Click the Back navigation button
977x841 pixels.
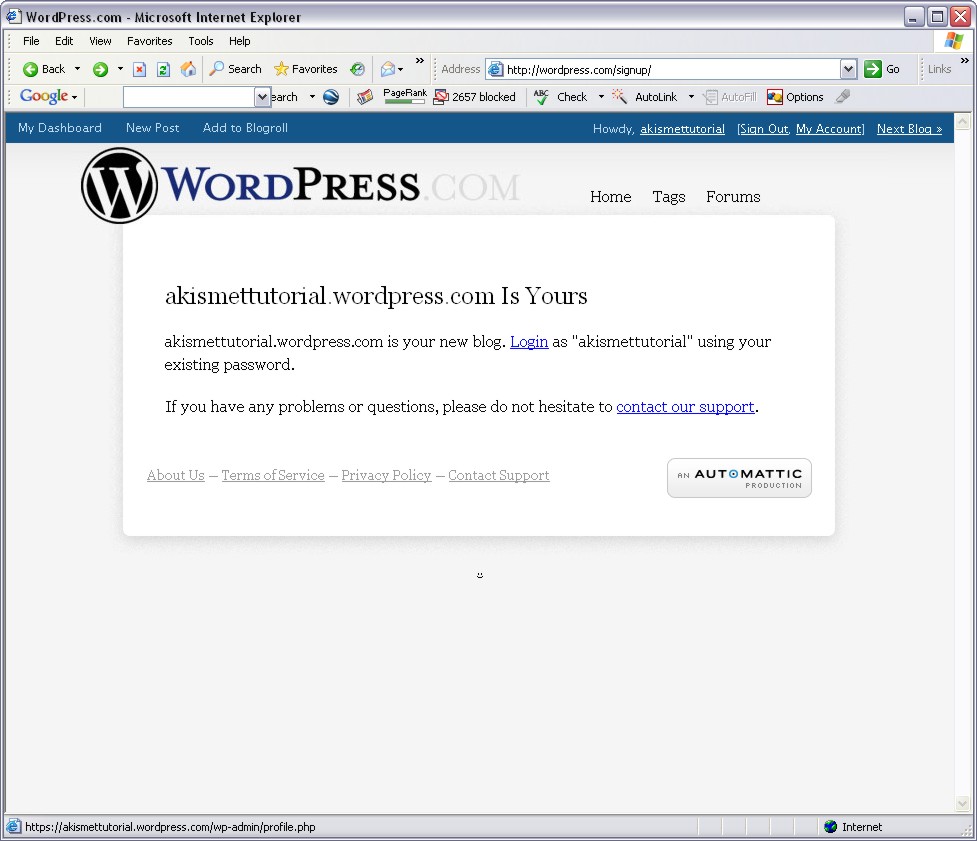(x=44, y=69)
